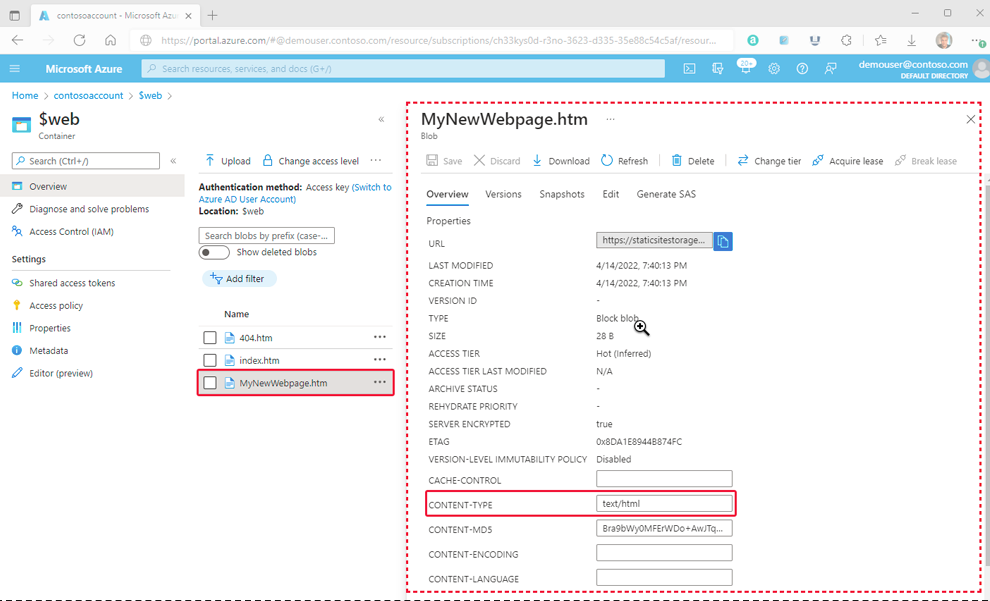Open Overview in the left menu
The width and height of the screenshot is (990, 601).
(92, 186)
